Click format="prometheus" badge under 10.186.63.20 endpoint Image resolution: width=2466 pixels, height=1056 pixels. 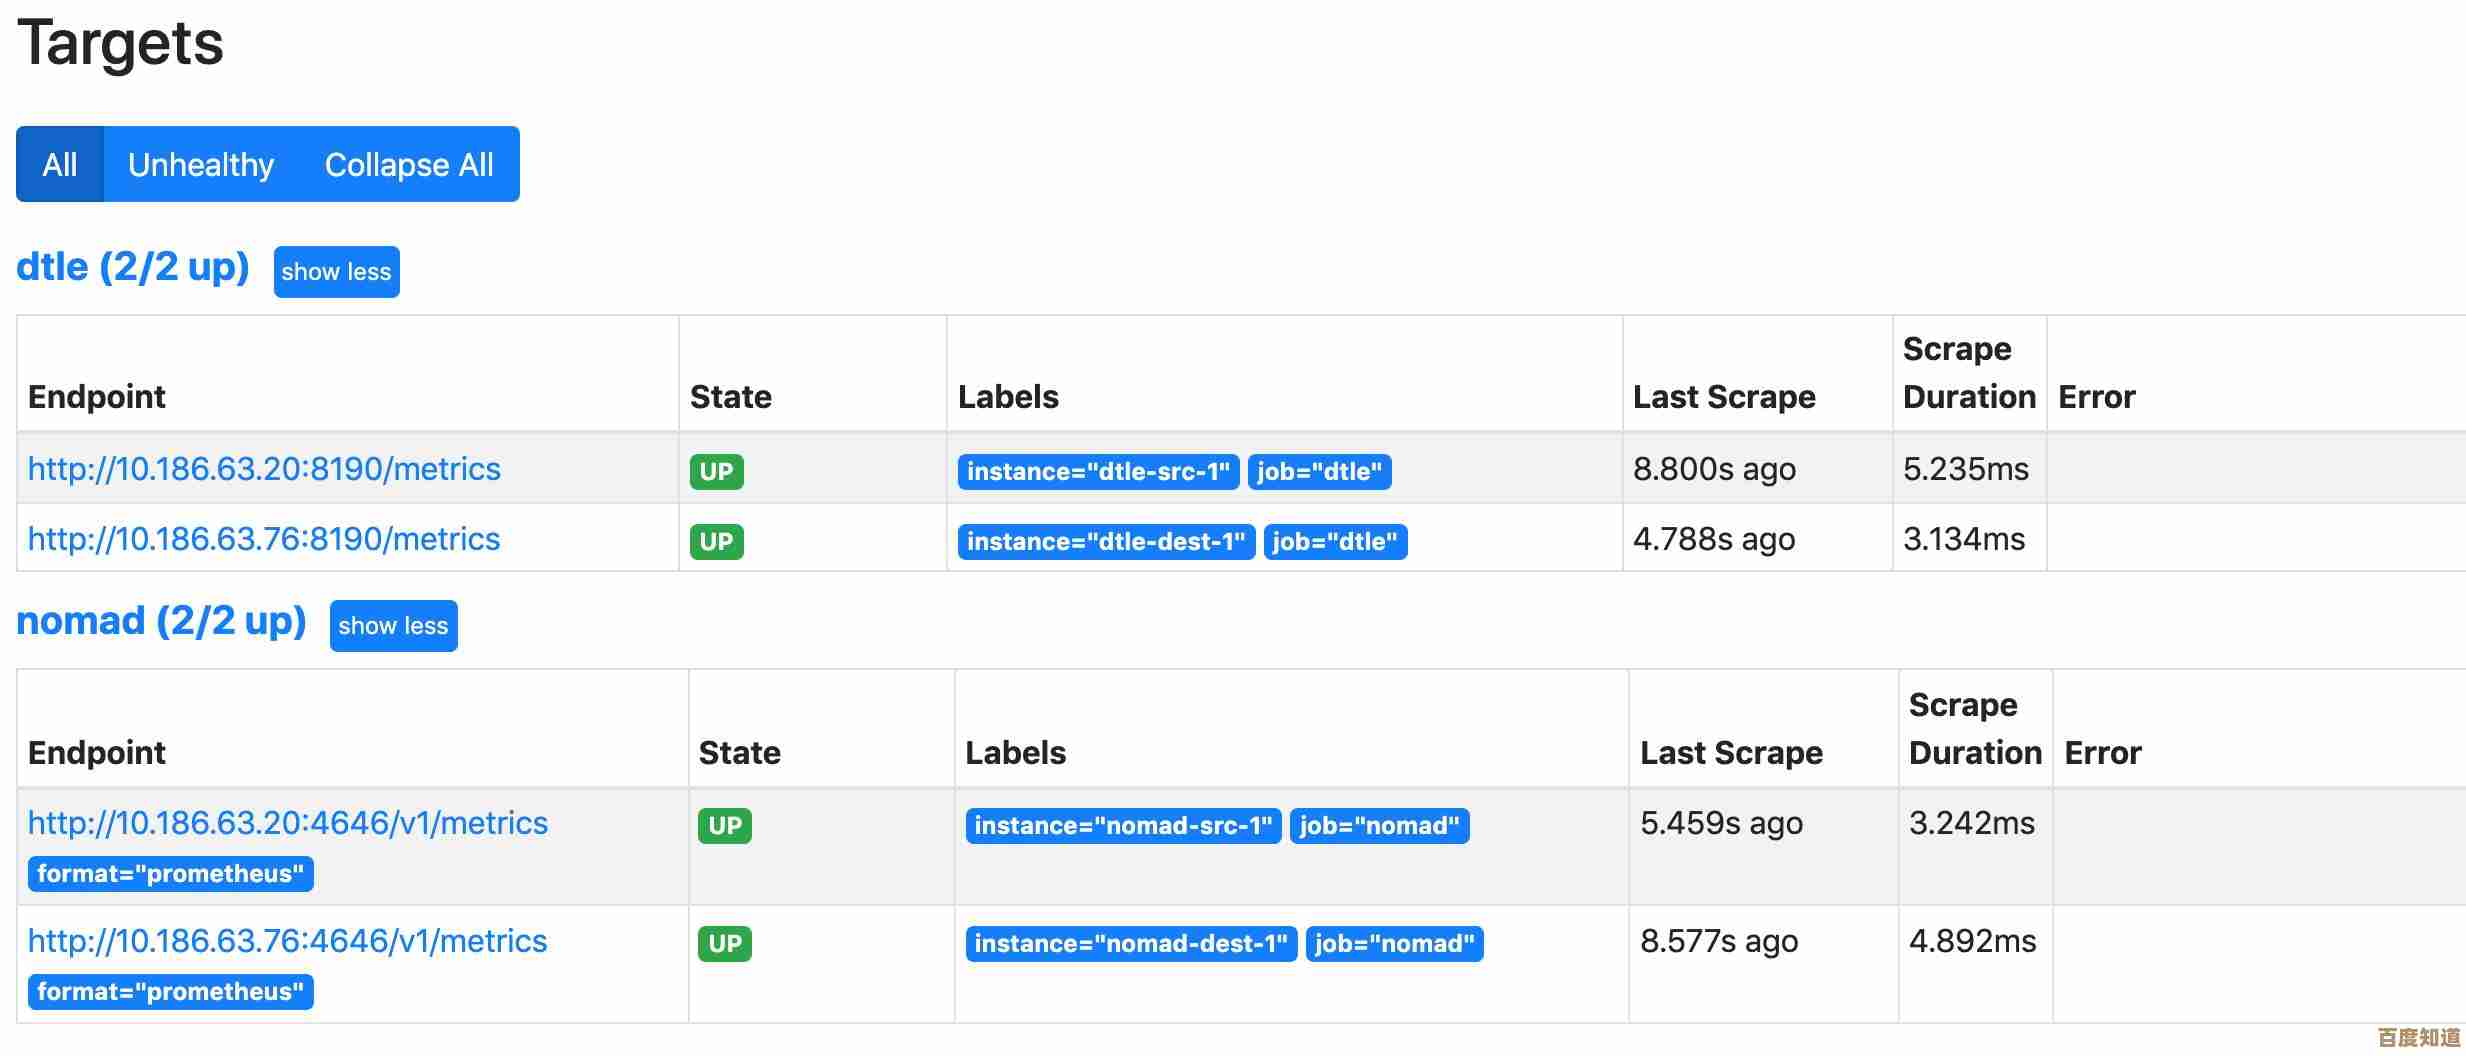tap(170, 874)
